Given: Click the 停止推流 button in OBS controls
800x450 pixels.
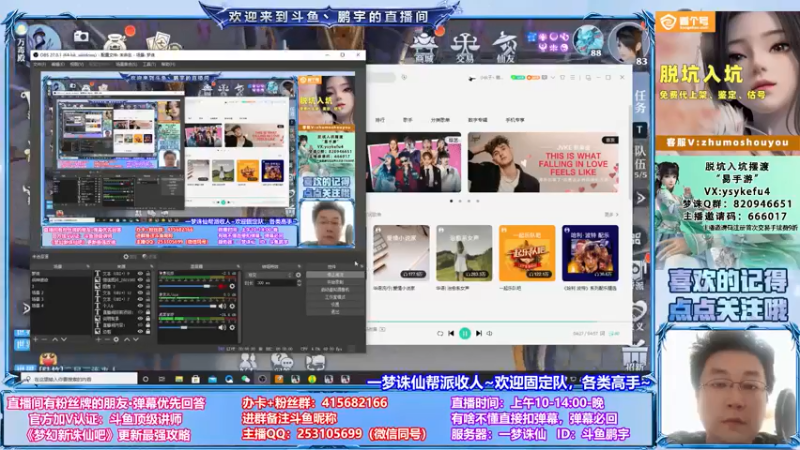Looking at the screenshot, I should coord(335,274).
